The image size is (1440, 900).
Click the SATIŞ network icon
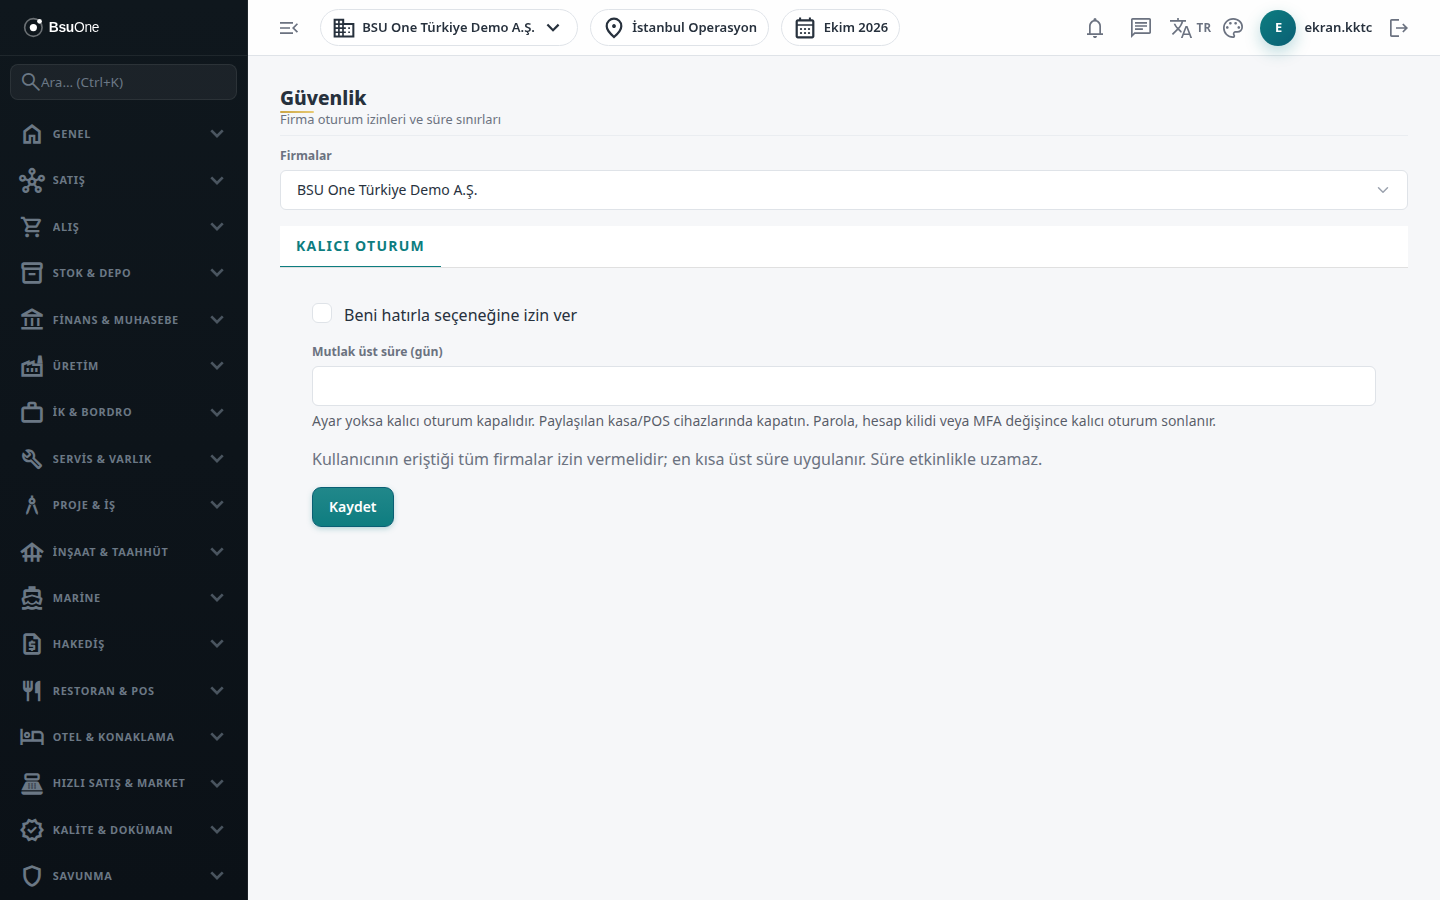click(x=32, y=180)
